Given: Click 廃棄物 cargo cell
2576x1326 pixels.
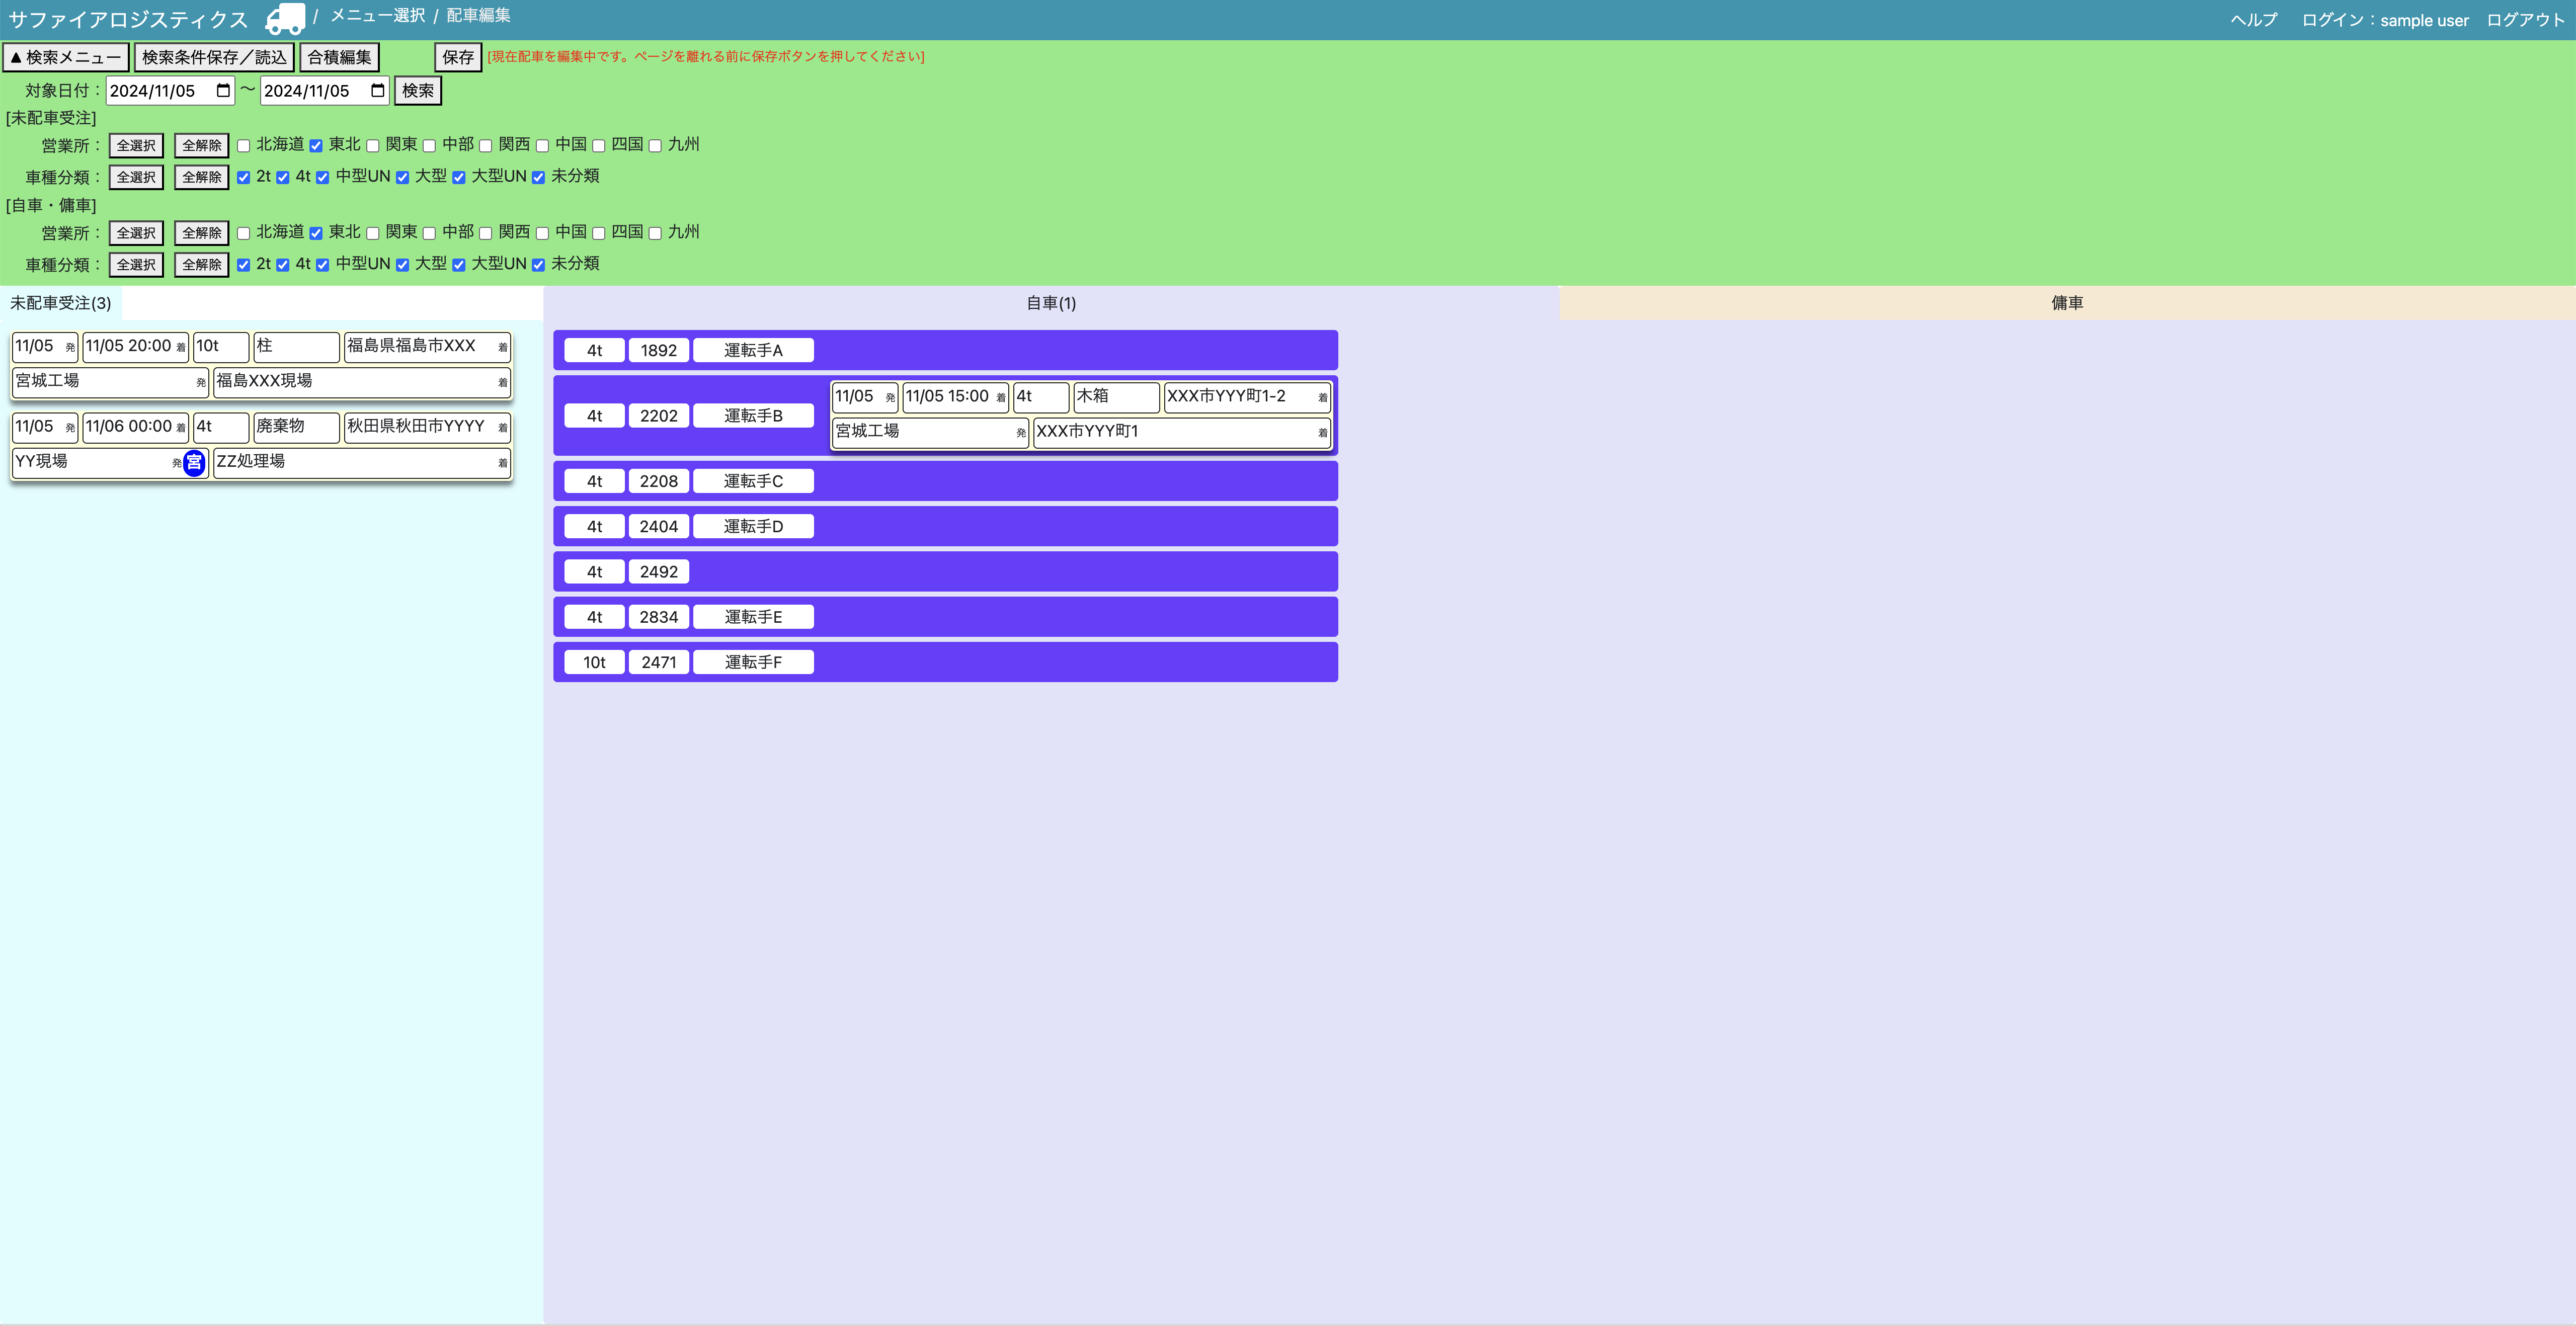Looking at the screenshot, I should point(296,427).
